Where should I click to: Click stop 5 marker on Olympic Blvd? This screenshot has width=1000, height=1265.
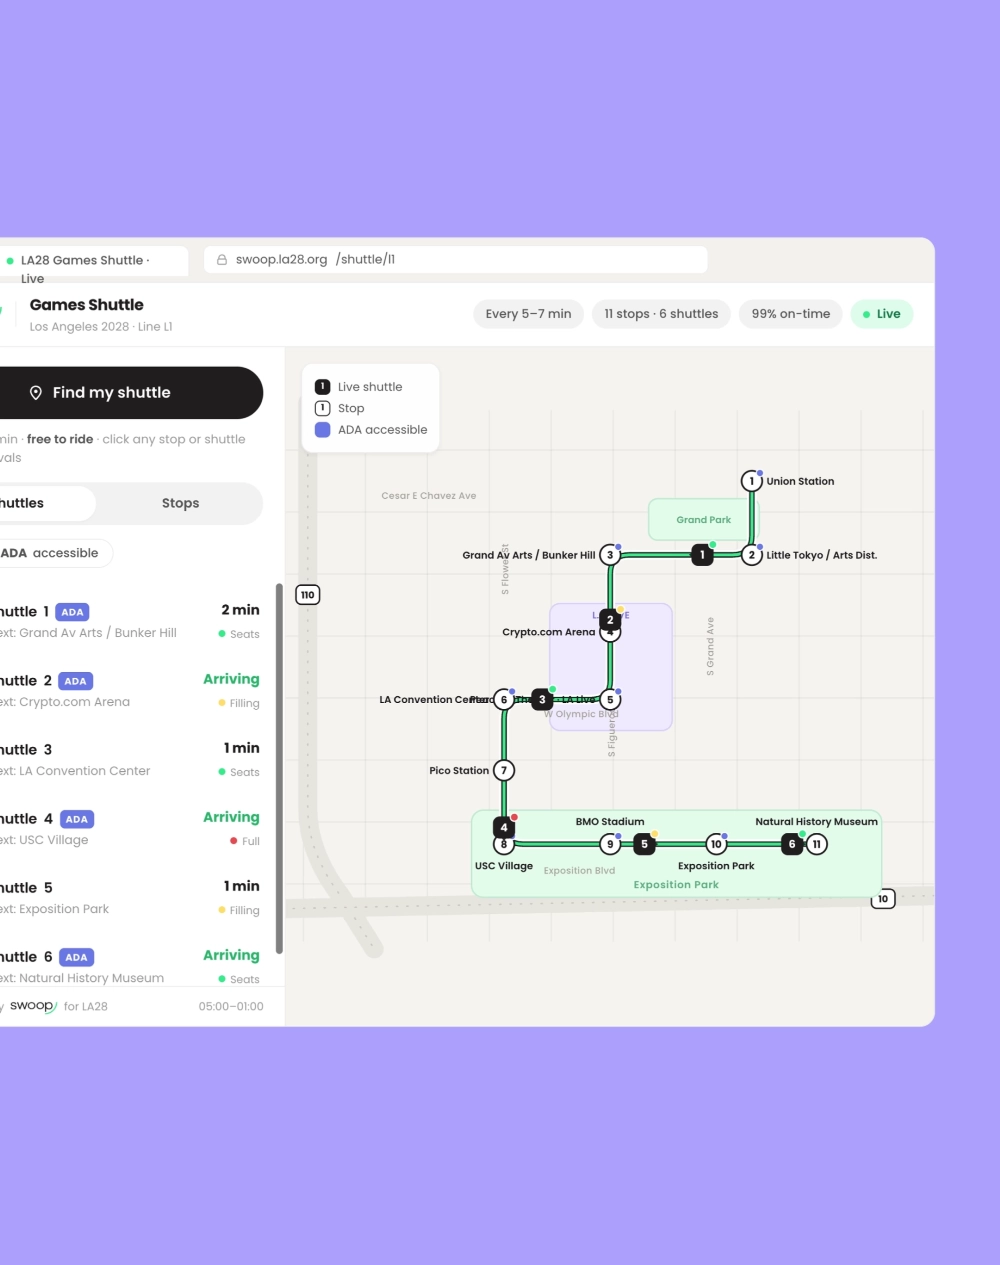coord(610,700)
